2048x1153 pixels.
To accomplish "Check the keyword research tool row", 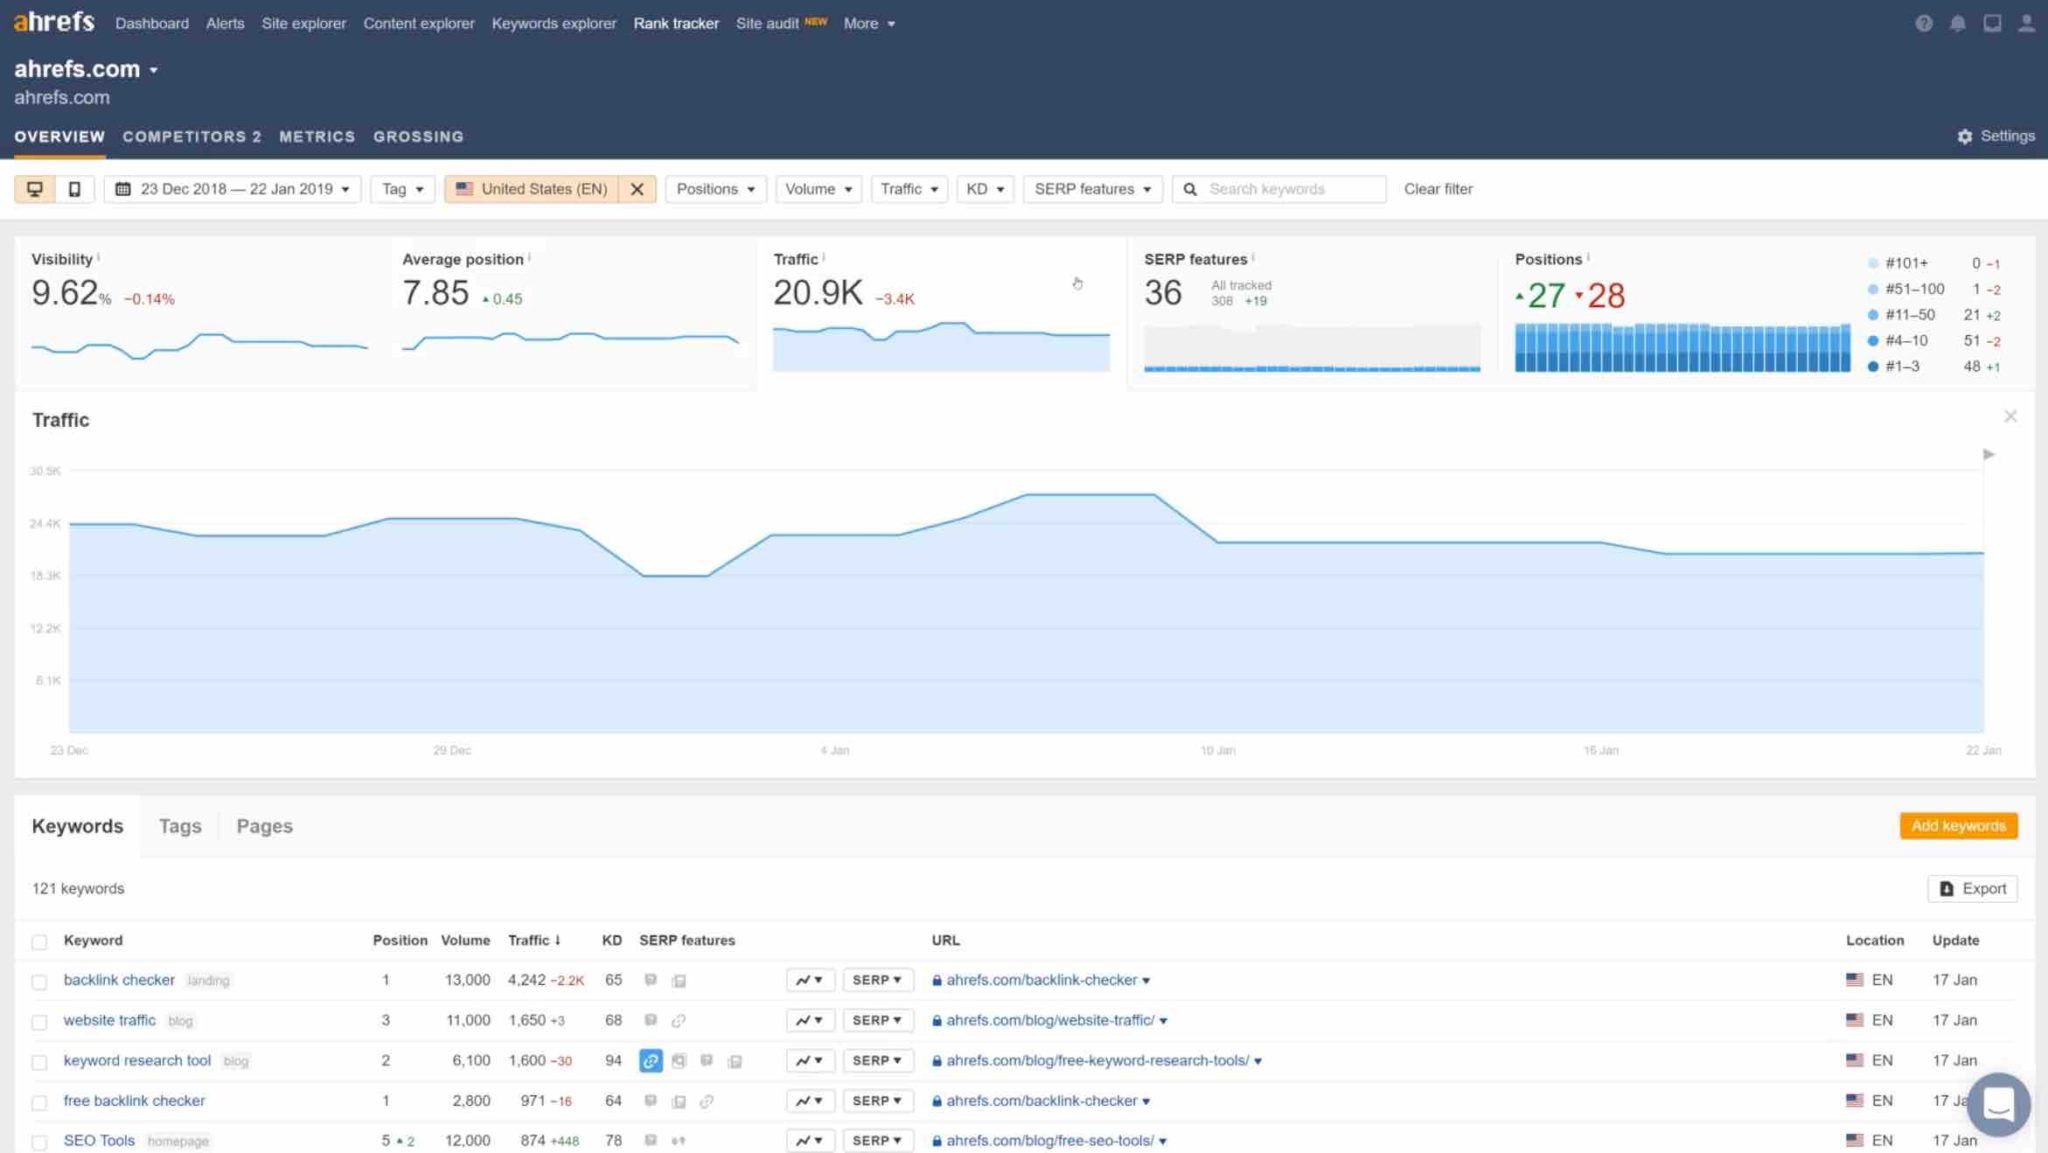I will [x=39, y=1062].
